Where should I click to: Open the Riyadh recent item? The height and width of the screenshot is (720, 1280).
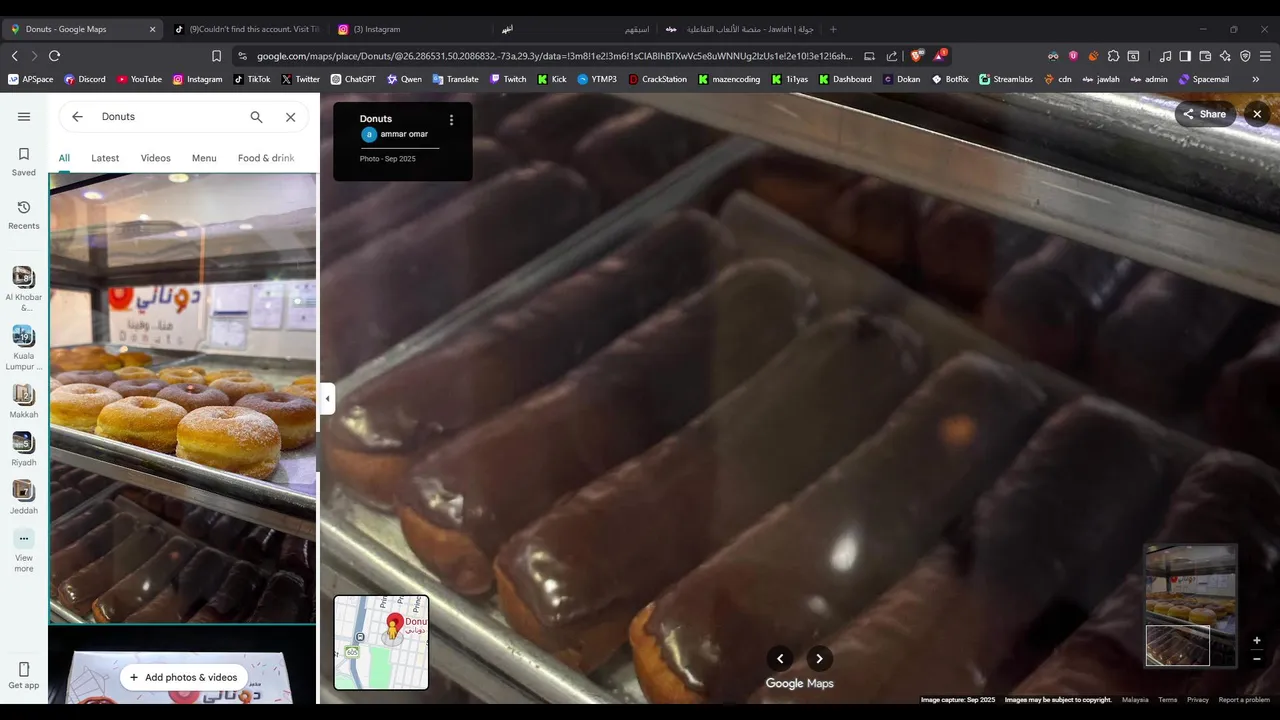pos(24,449)
